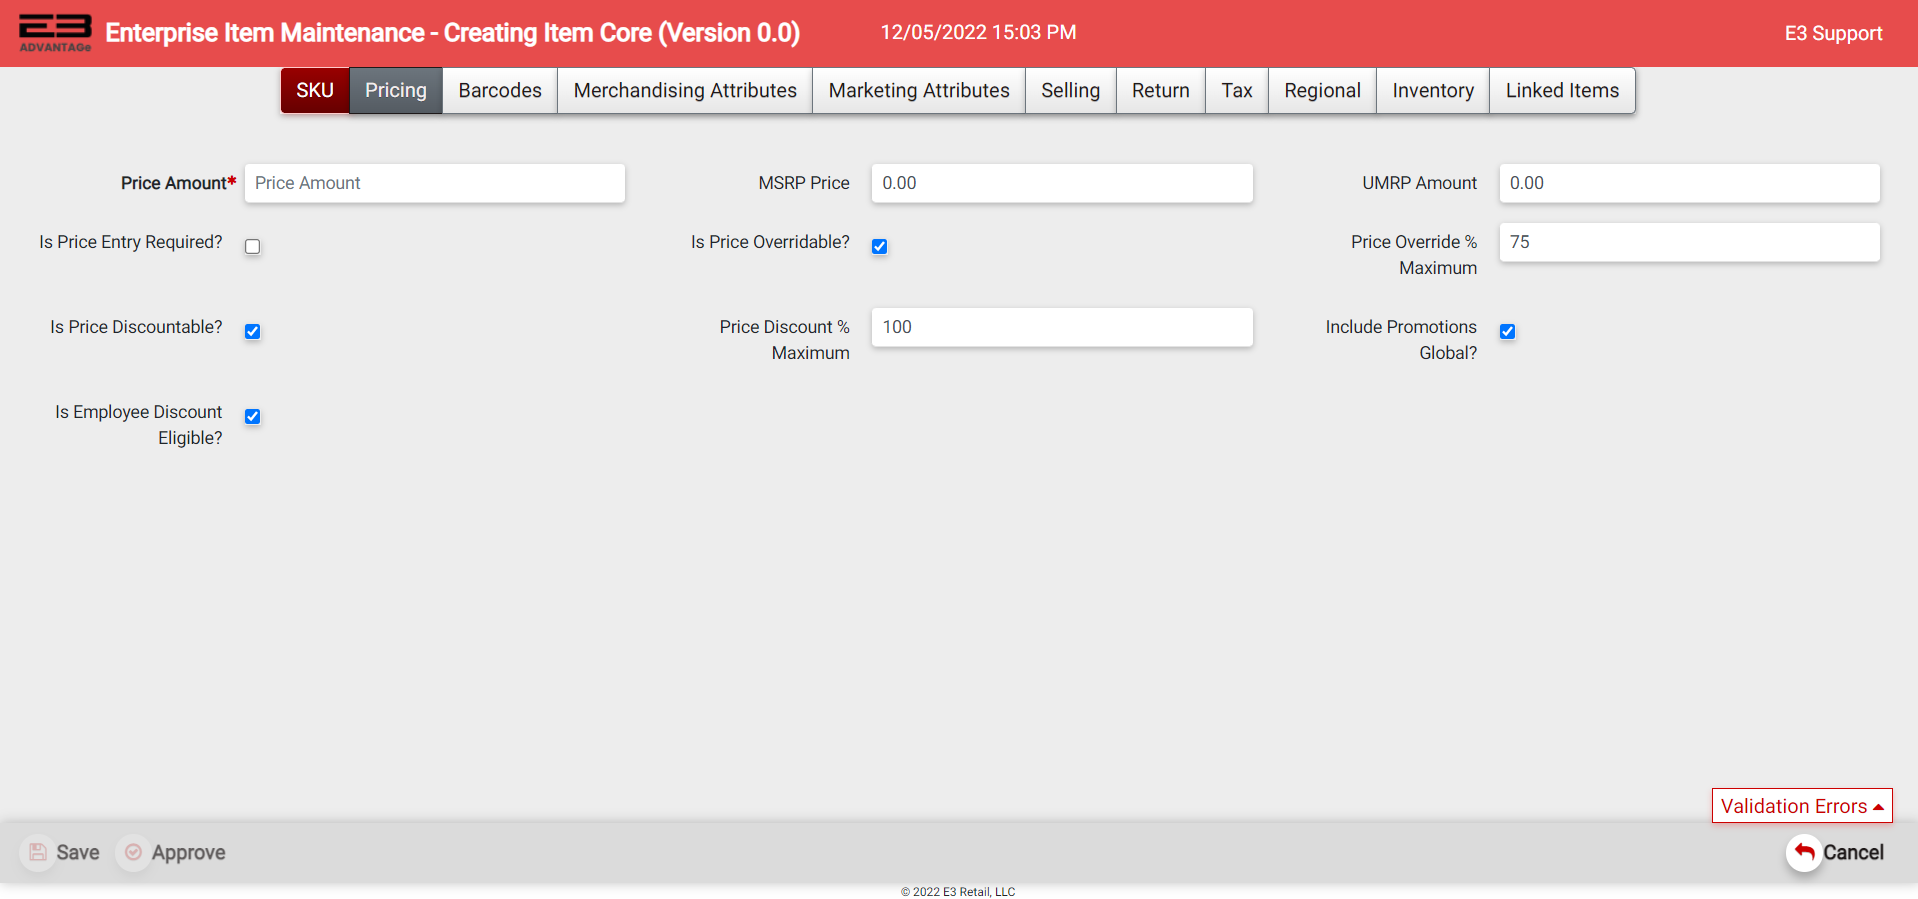
Task: Click in the Price Amount field
Action: point(435,184)
